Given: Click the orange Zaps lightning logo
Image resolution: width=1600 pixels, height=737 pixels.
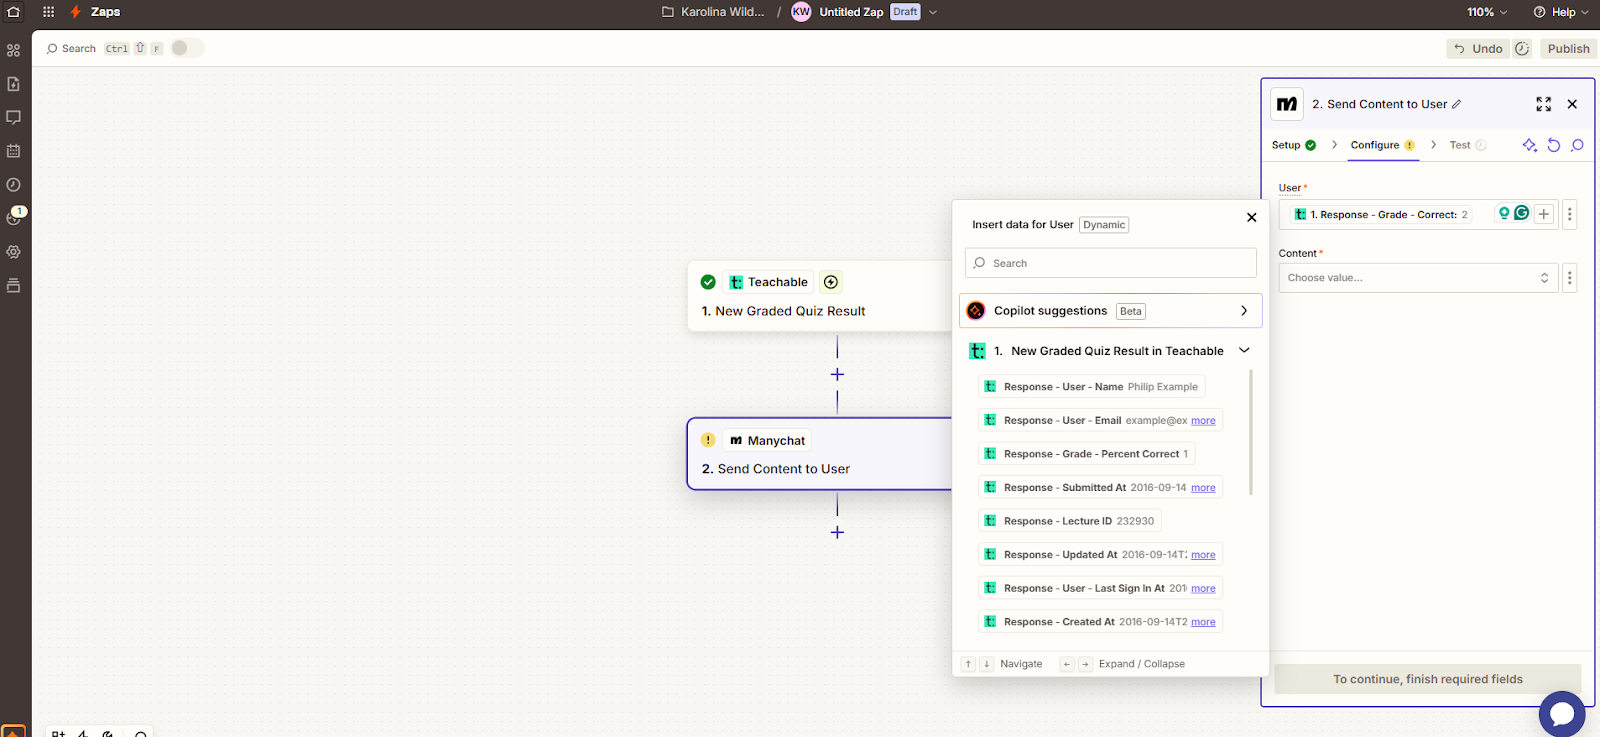Looking at the screenshot, I should 75,12.
